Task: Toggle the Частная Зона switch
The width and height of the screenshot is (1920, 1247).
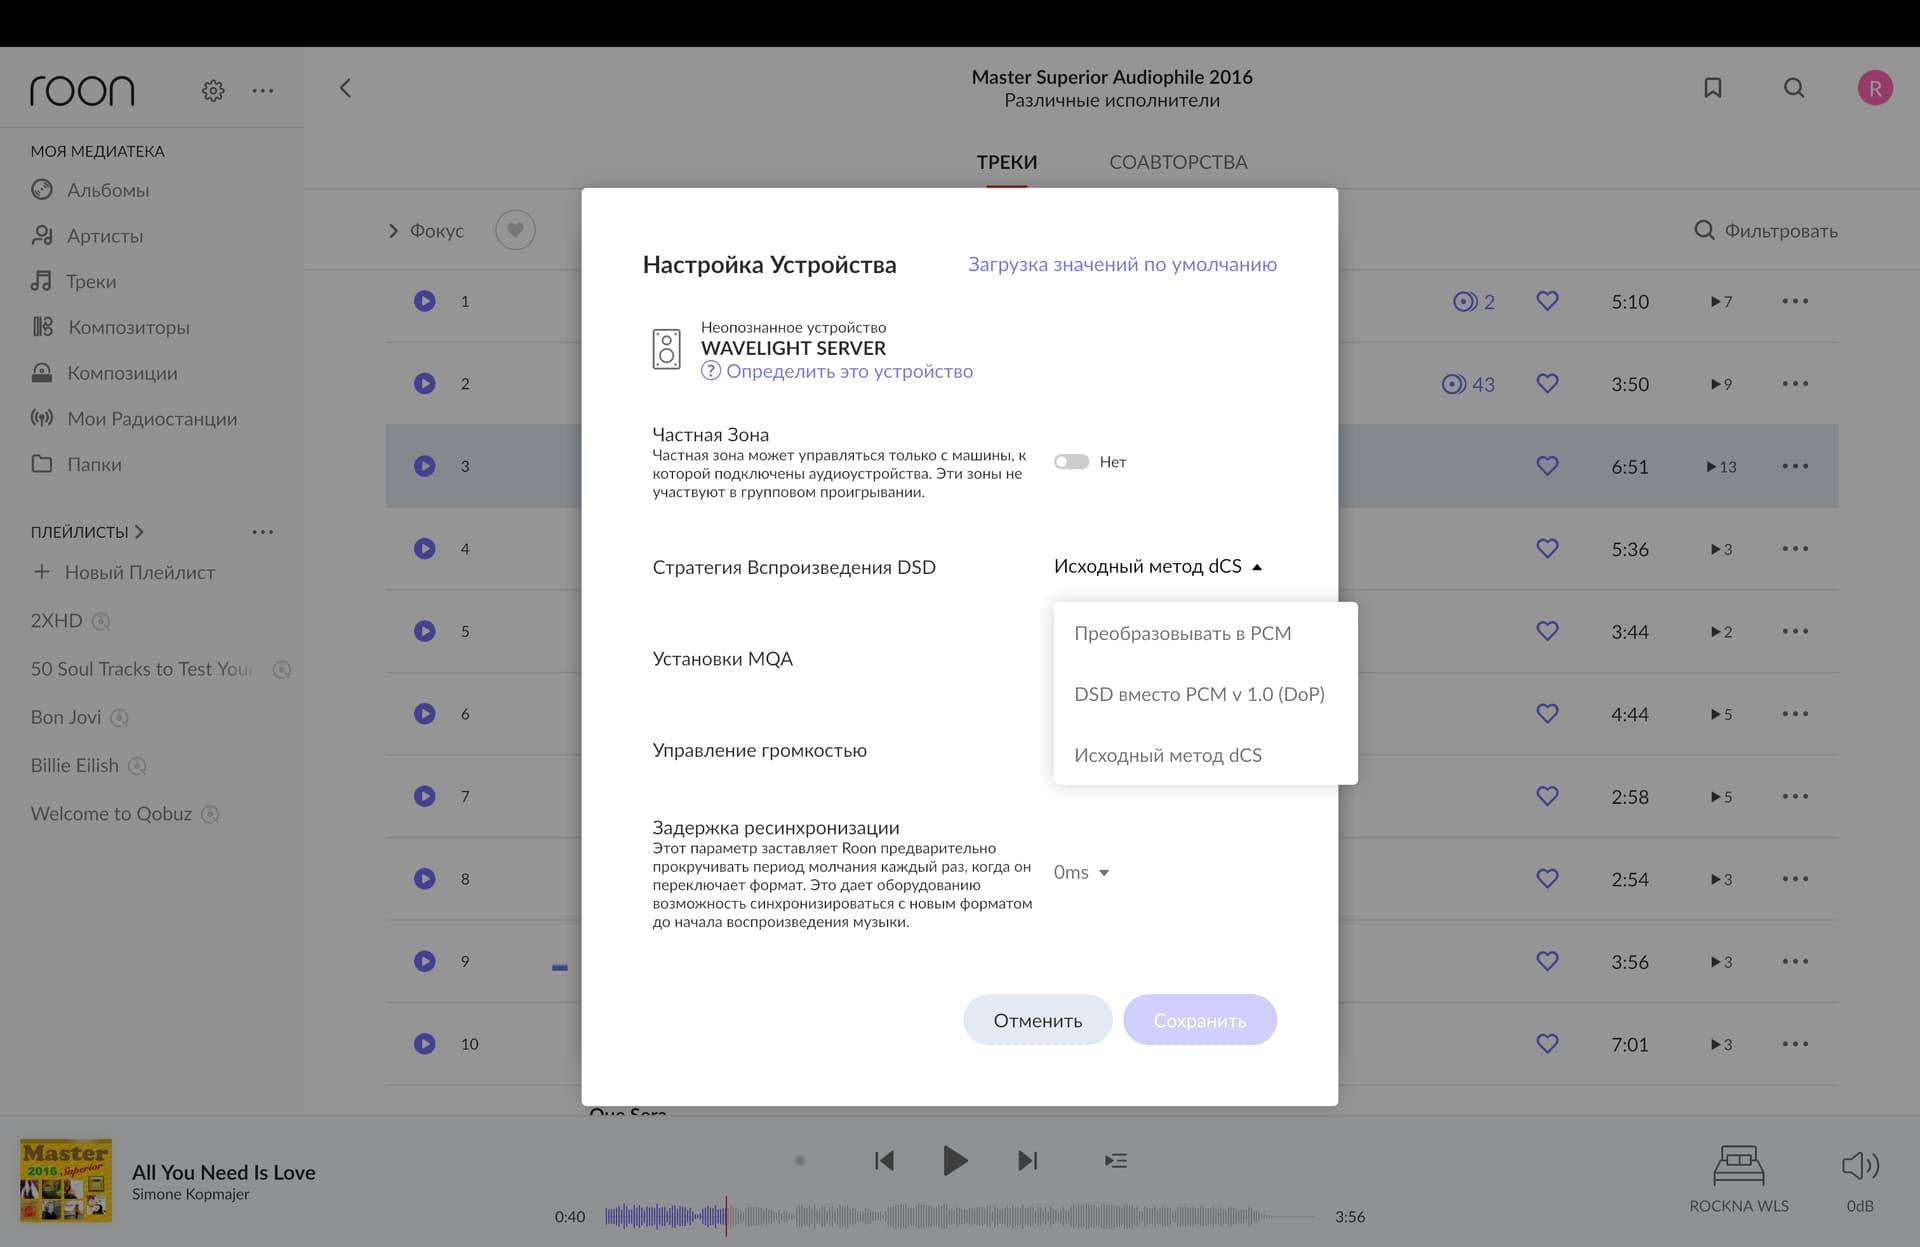Action: 1071,462
